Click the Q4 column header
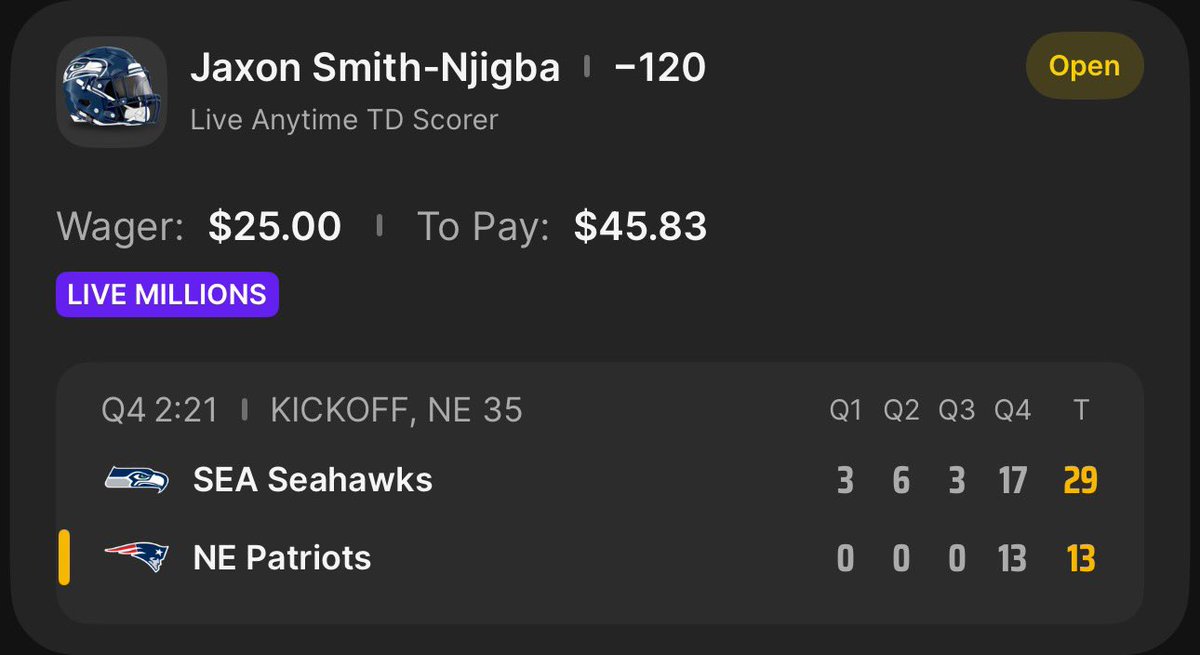The width and height of the screenshot is (1200, 655). (1012, 411)
